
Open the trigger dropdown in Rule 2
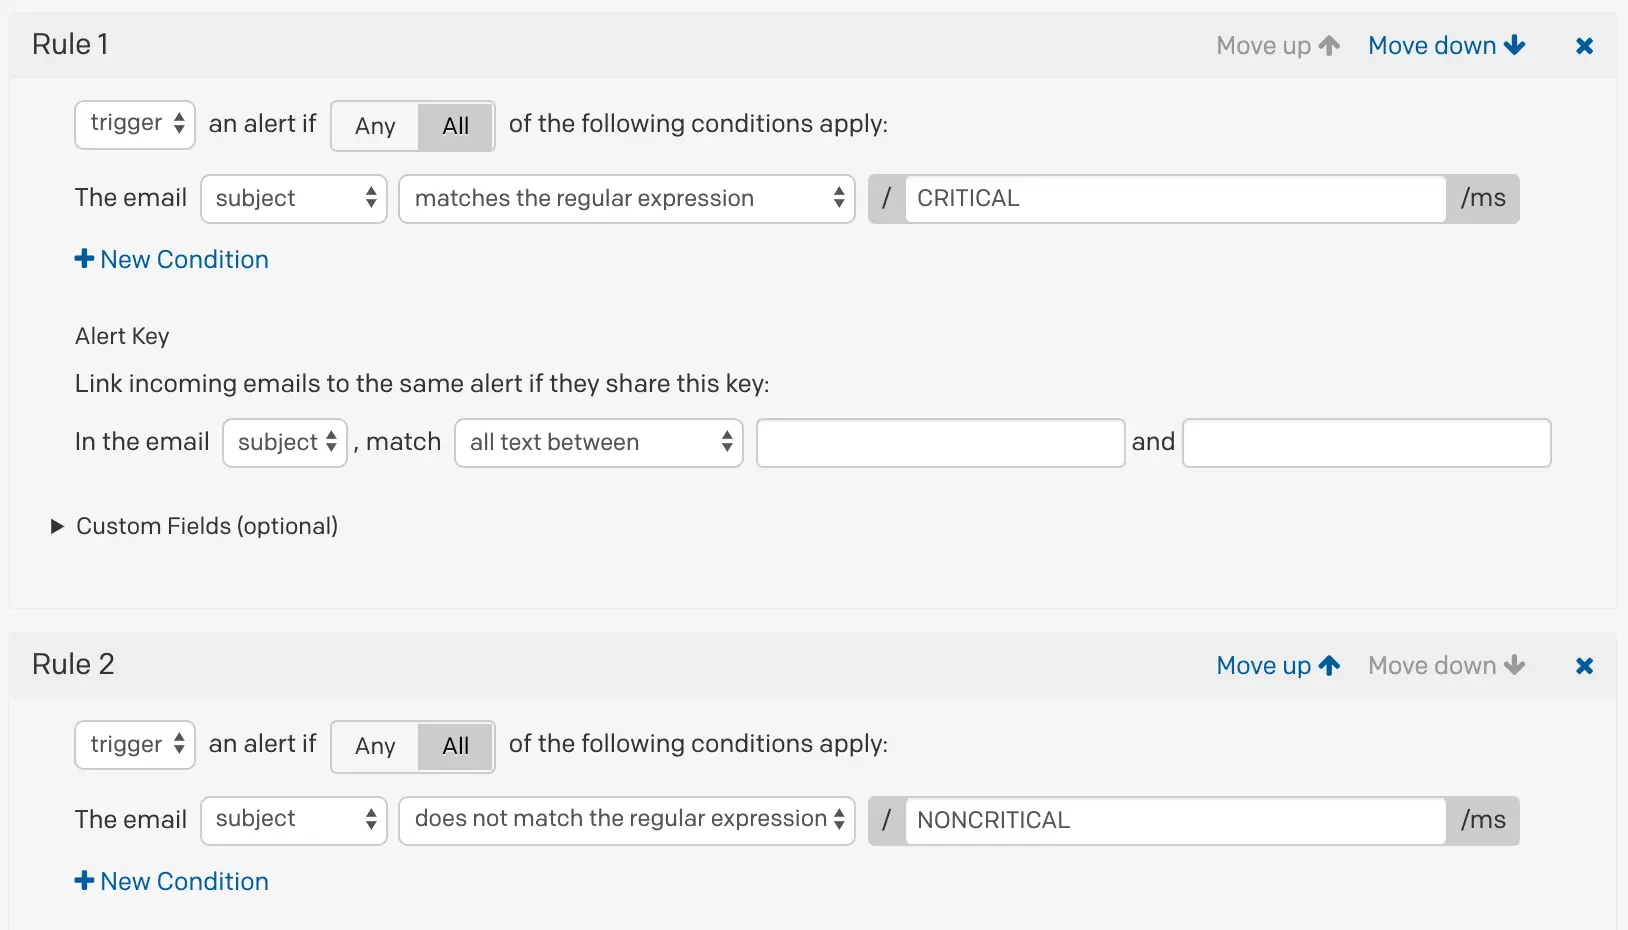(135, 745)
